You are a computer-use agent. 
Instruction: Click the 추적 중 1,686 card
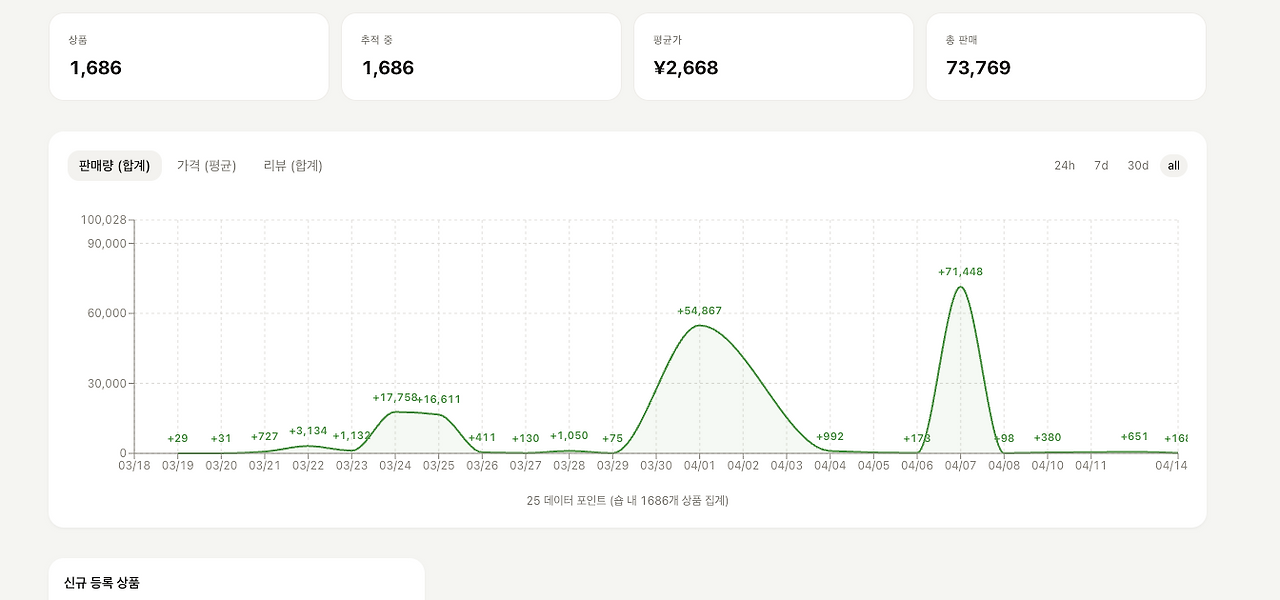coord(481,57)
